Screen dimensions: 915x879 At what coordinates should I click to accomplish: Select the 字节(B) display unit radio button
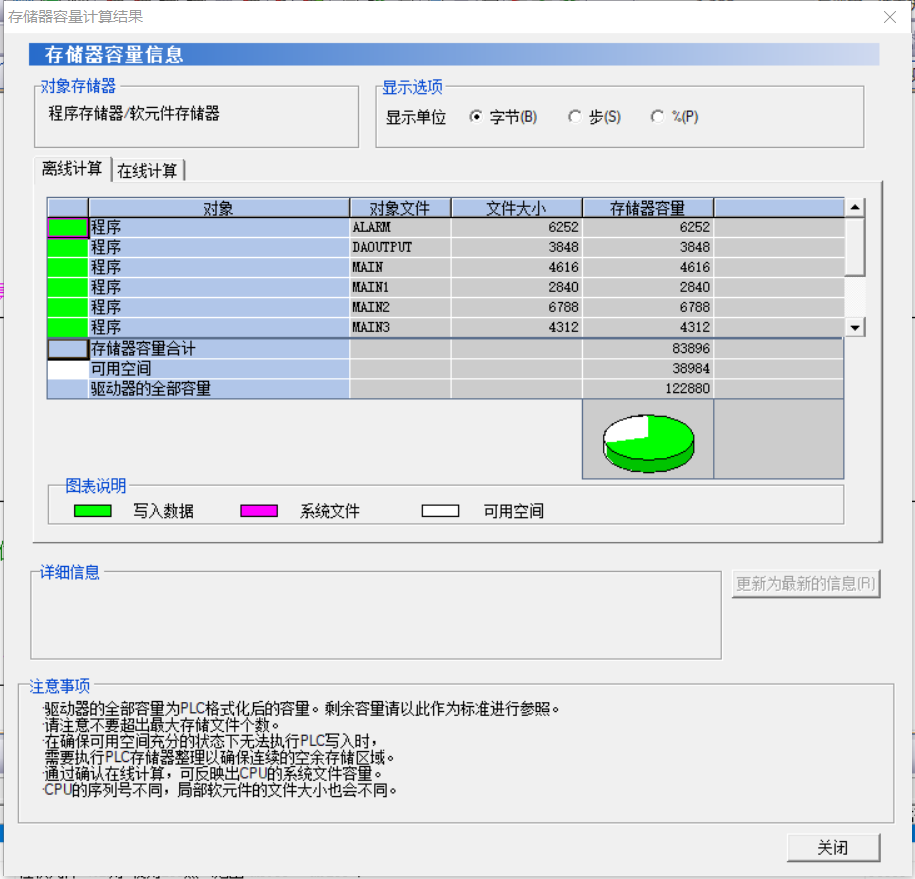pos(476,117)
